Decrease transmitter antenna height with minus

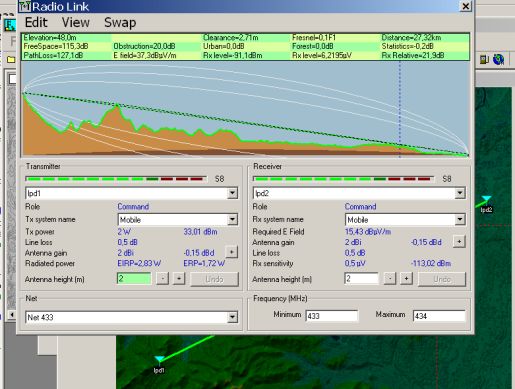162,279
